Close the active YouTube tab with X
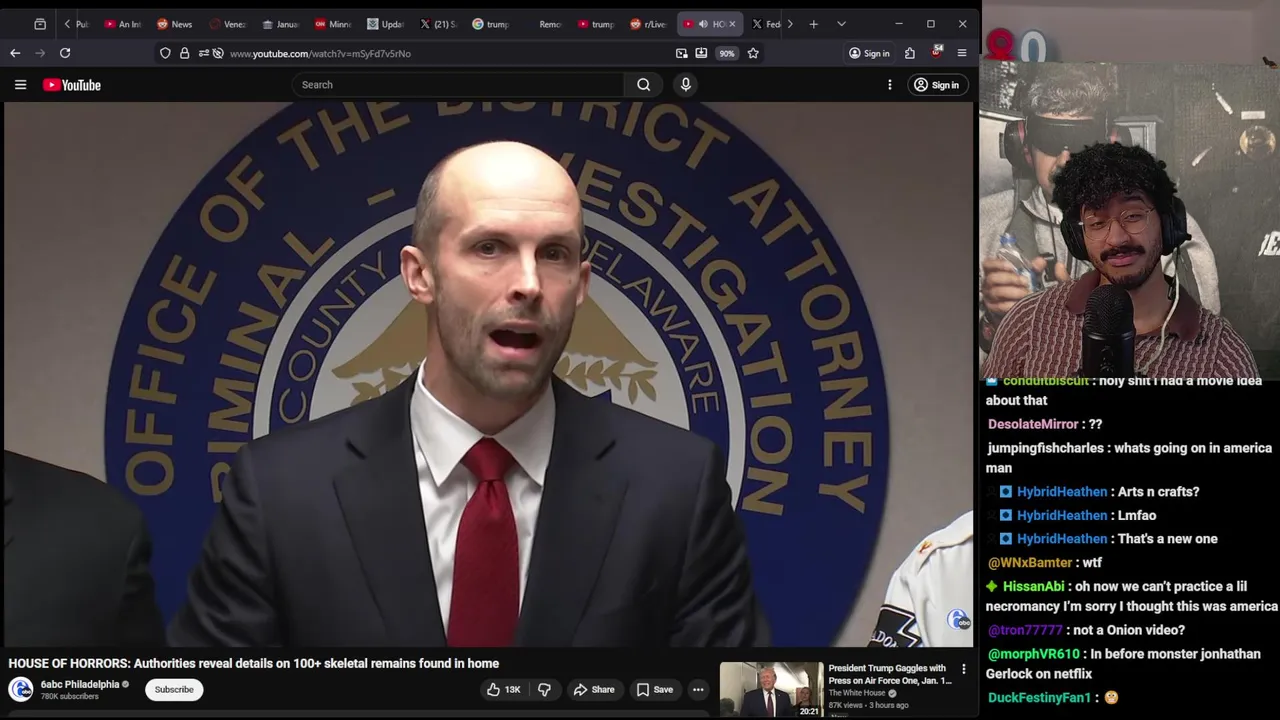Screen dimensions: 1280x720 tap(732, 24)
